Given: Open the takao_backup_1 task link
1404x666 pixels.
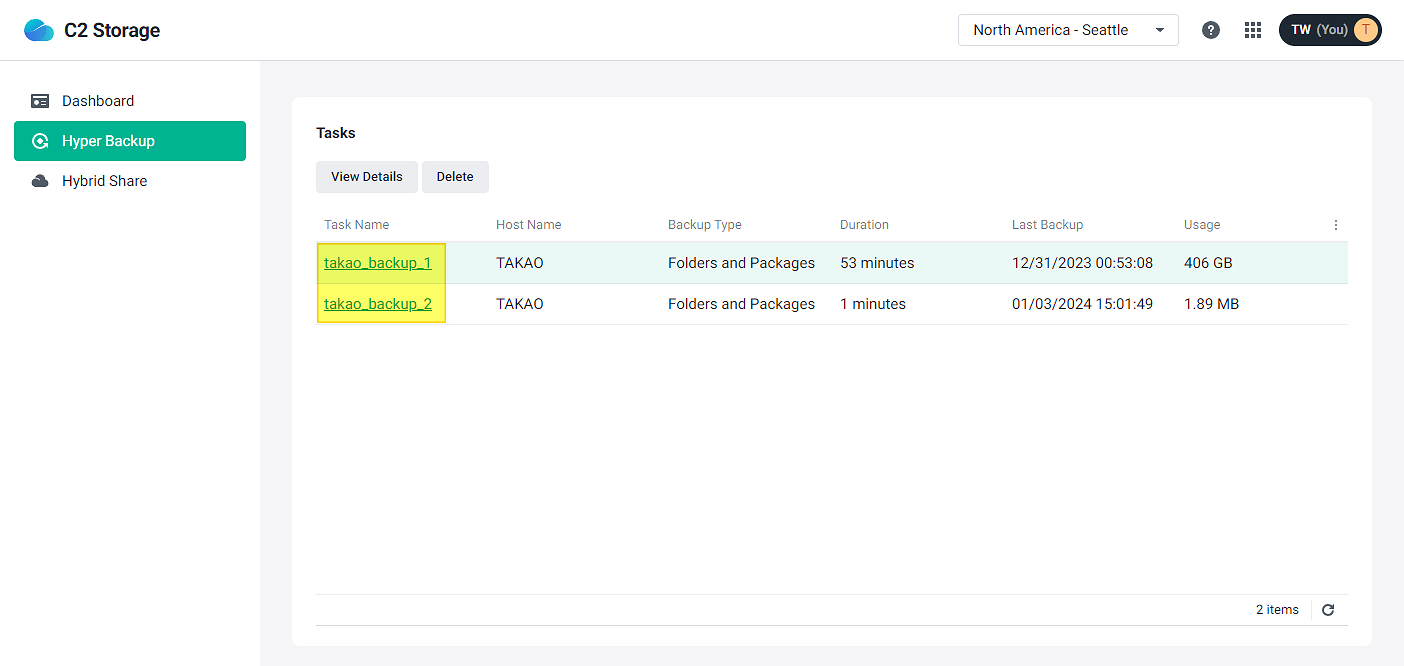Looking at the screenshot, I should coord(377,262).
